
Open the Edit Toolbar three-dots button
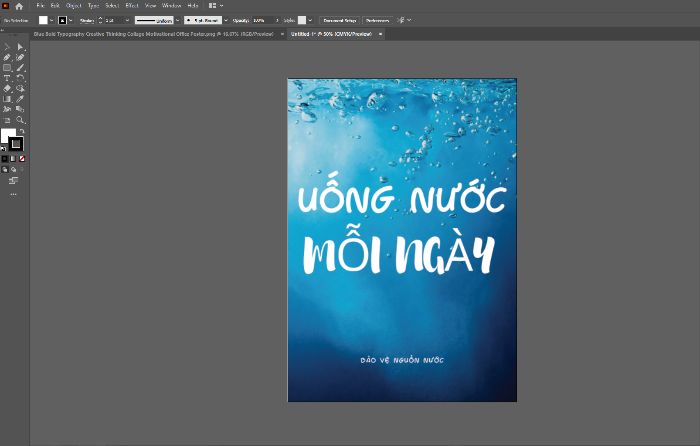13,194
